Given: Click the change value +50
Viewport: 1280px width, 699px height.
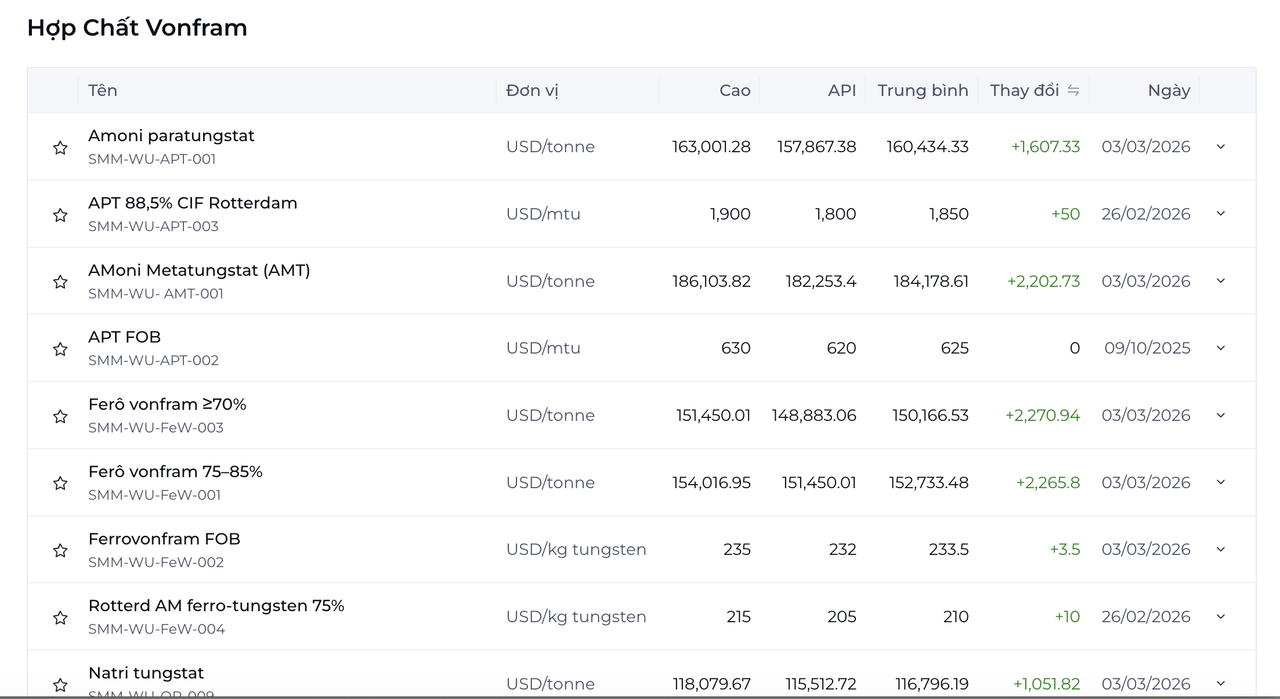Looking at the screenshot, I should (x=1065, y=213).
